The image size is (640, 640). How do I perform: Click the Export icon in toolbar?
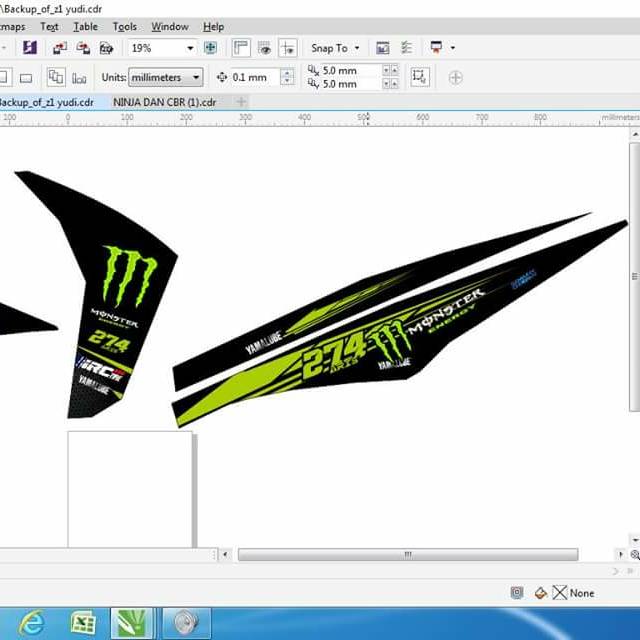tap(83, 48)
